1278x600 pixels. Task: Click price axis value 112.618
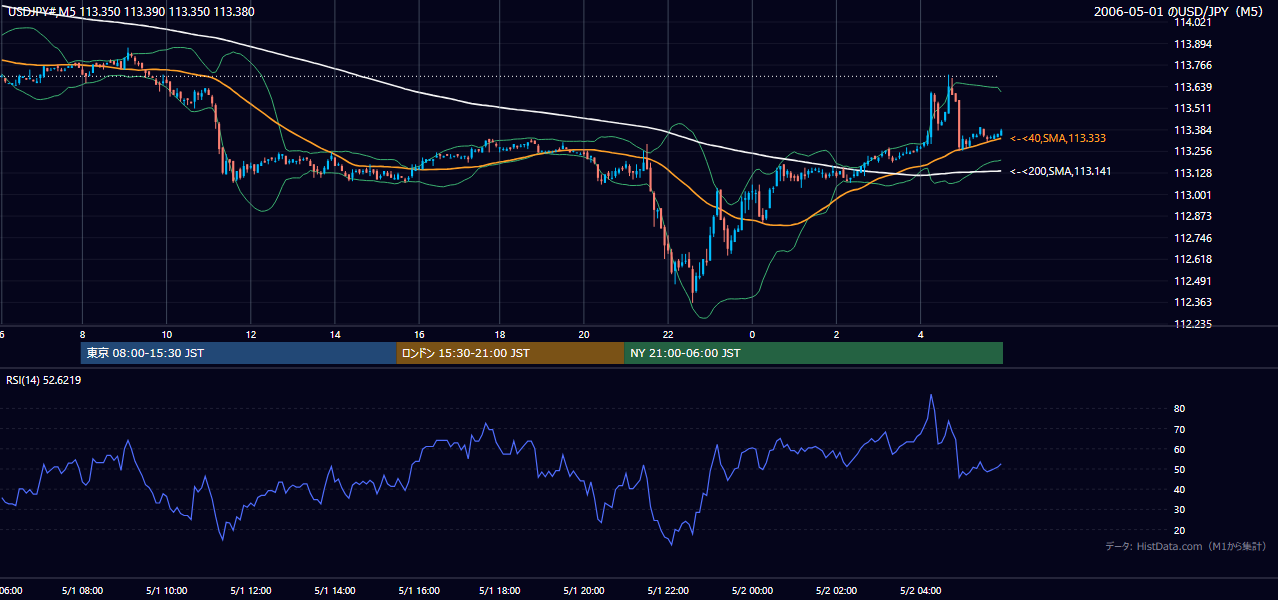1194,259
